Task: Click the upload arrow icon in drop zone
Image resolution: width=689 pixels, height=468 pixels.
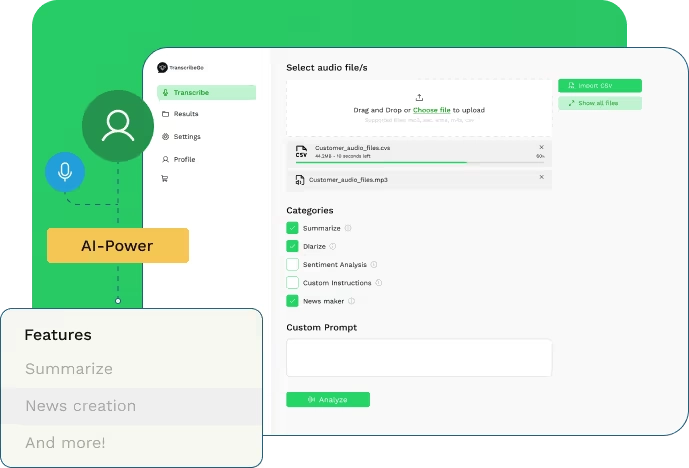Action: click(419, 97)
